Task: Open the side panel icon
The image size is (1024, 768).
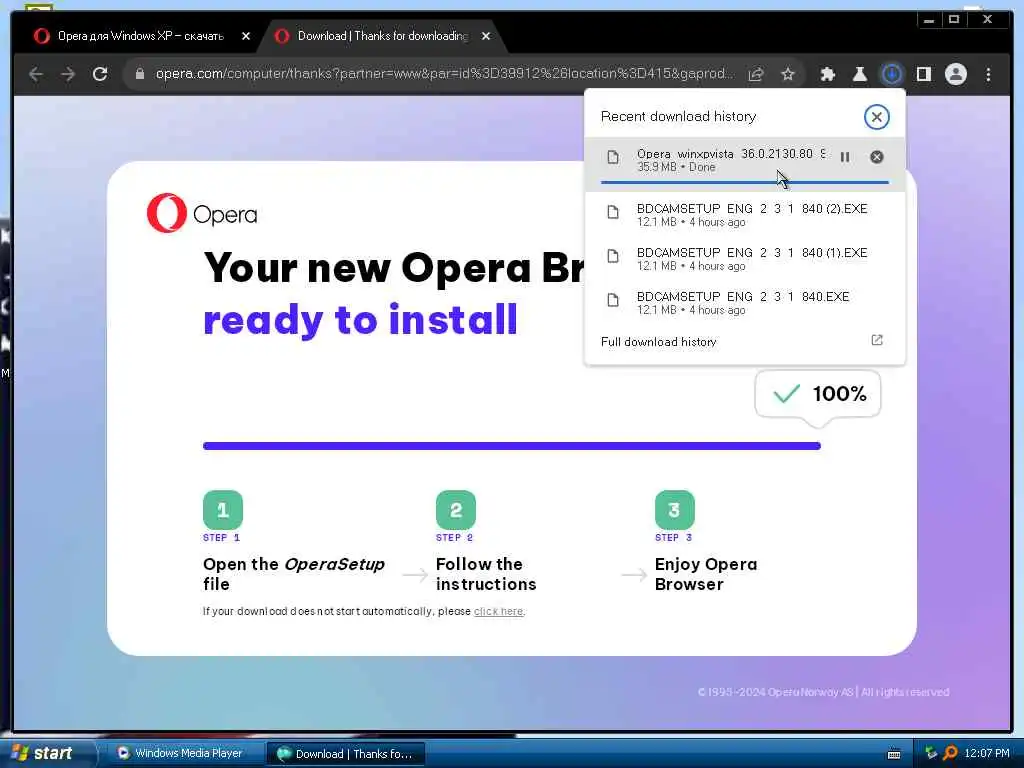Action: coord(923,74)
